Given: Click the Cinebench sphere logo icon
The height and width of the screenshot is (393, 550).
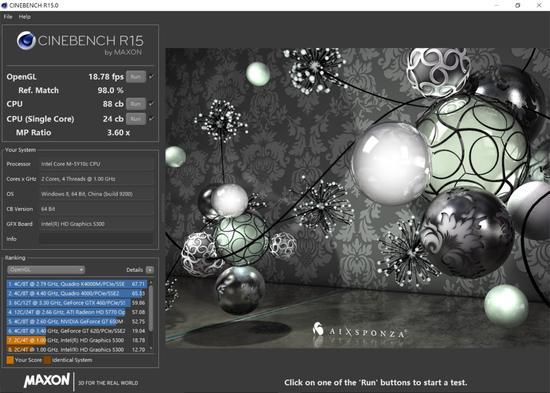Looking at the screenshot, I should point(26,41).
